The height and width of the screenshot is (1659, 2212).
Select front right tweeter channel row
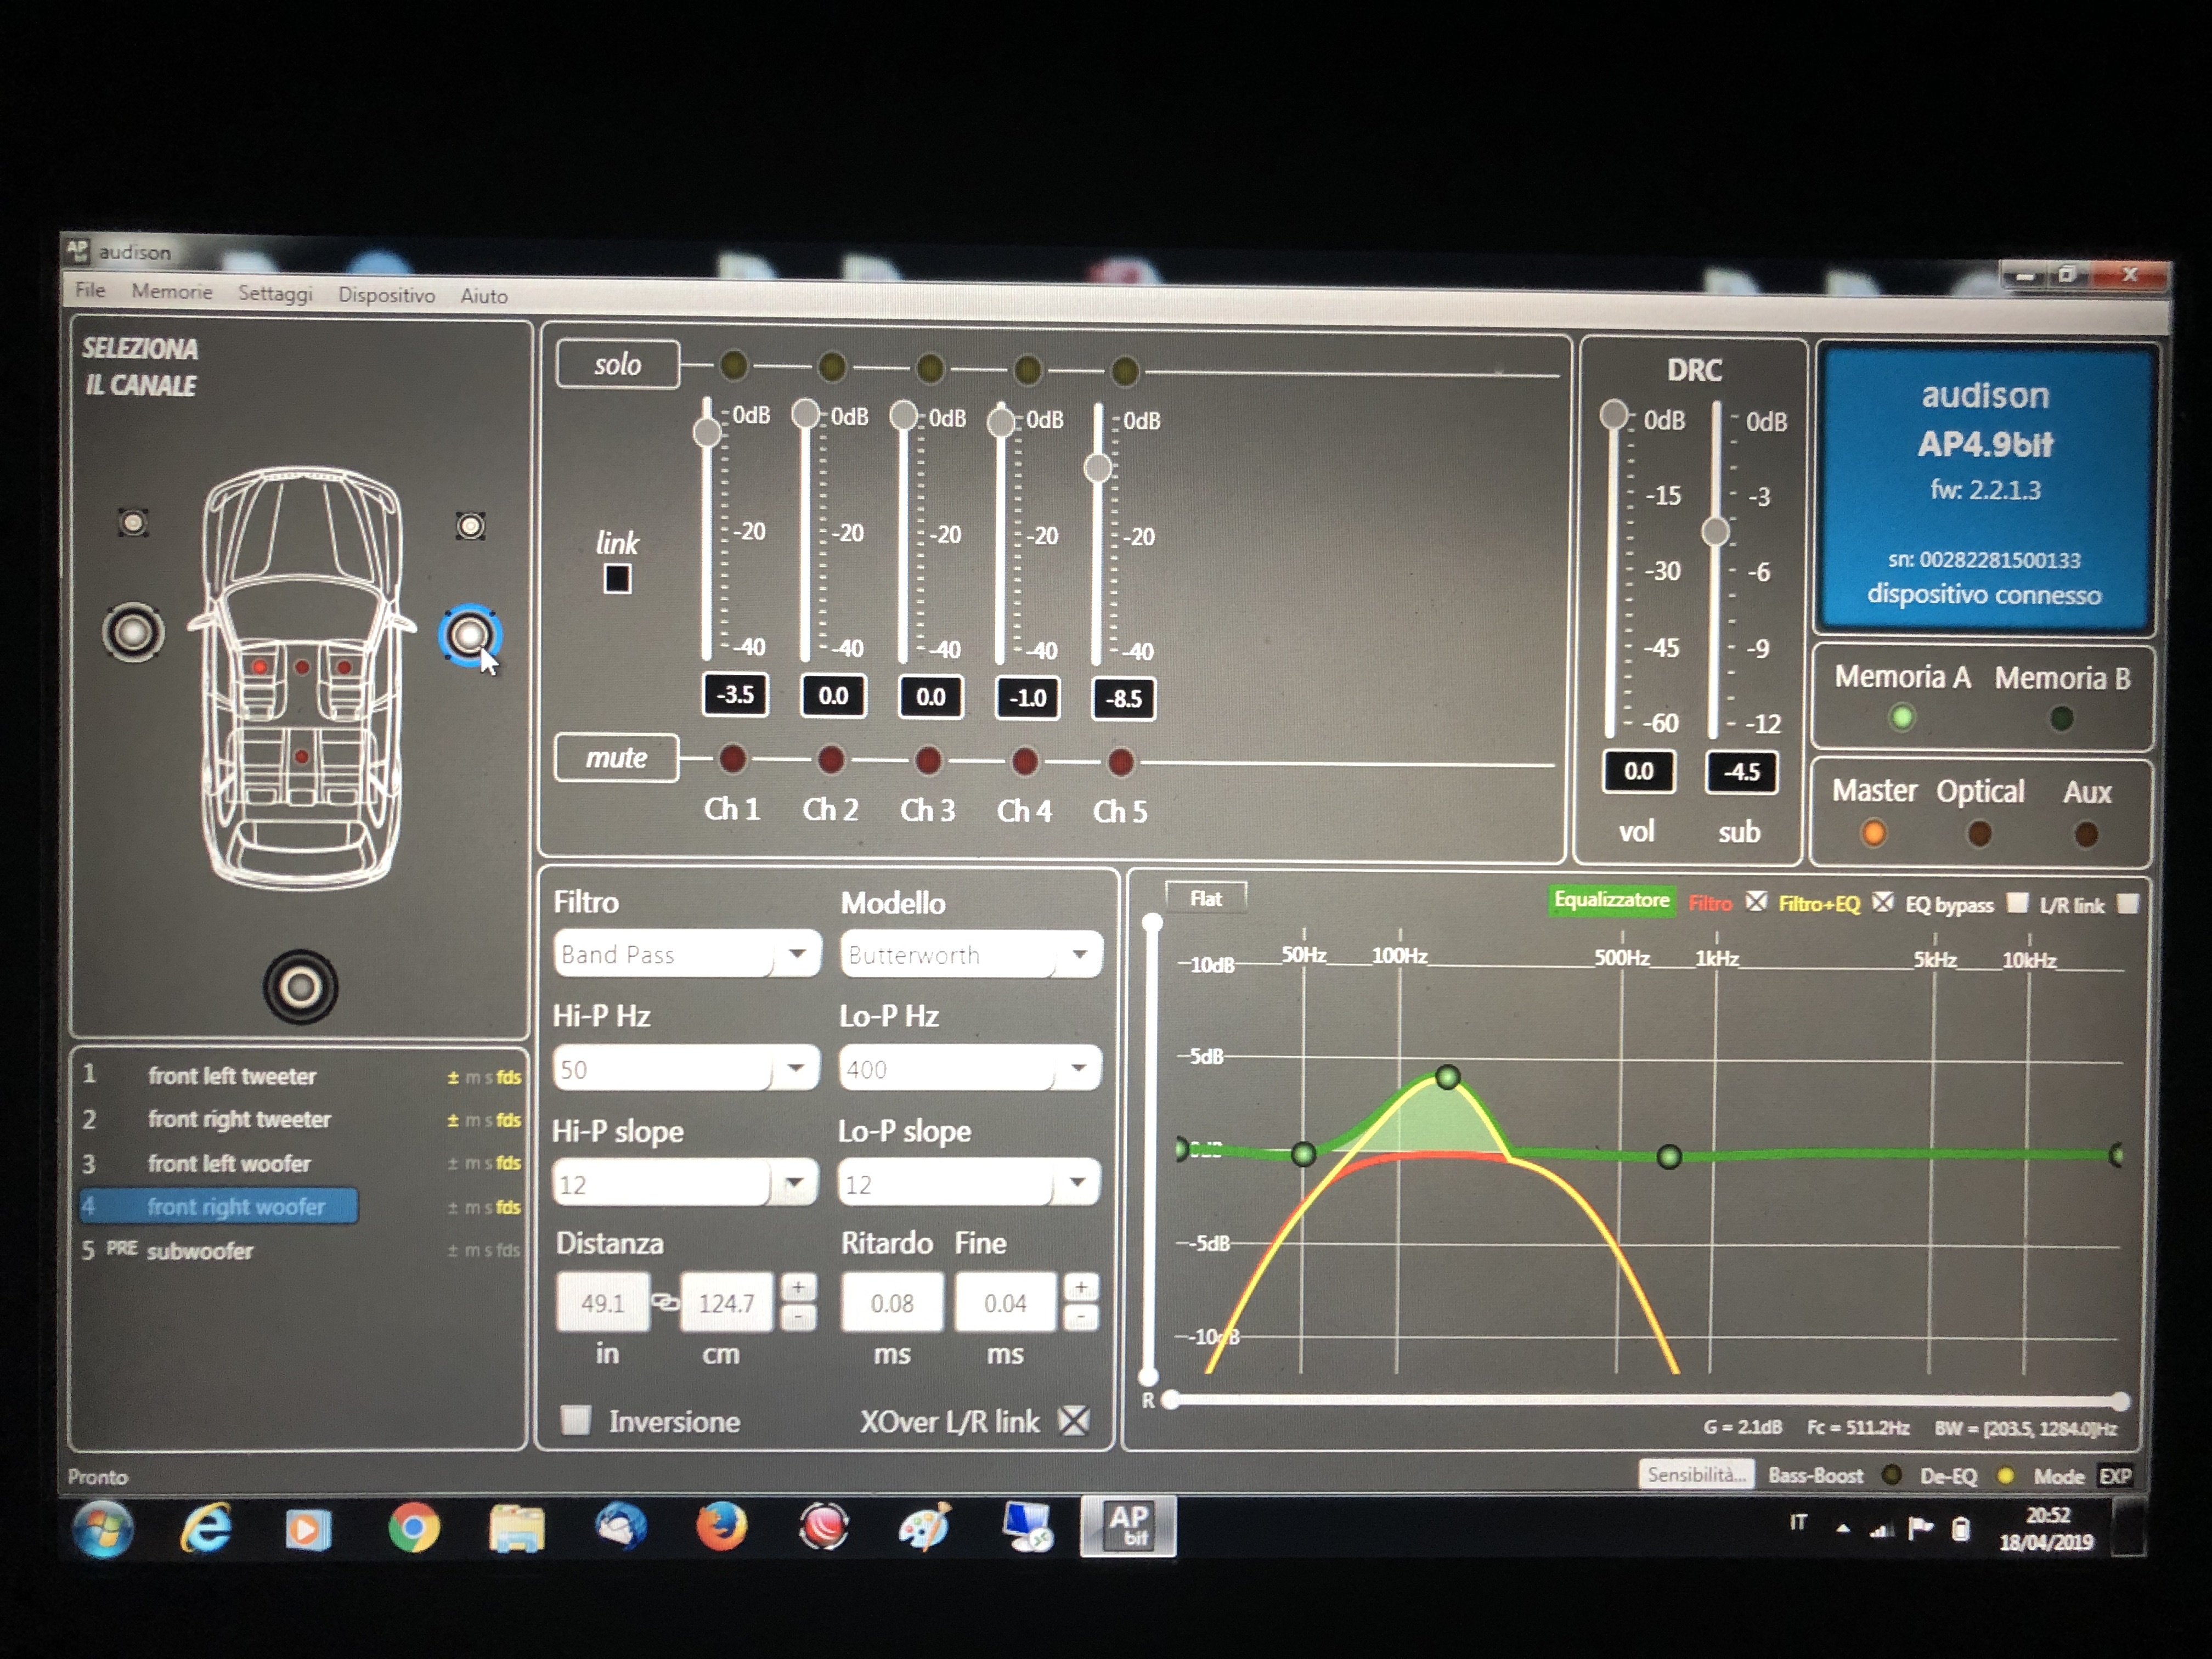pyautogui.click(x=301, y=1119)
